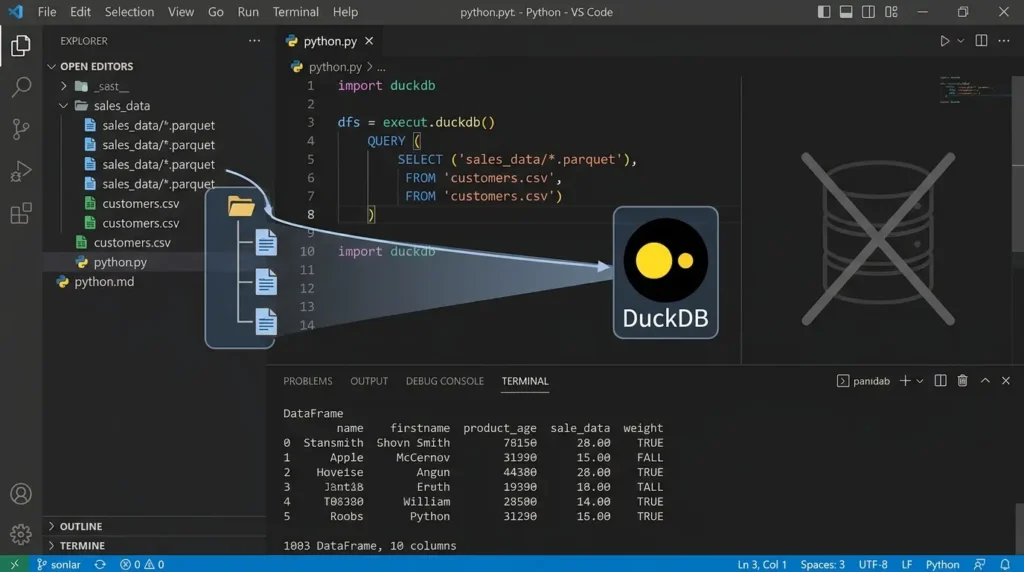Click the breadcrumb ellipsis after python.py
This screenshot has width=1024, height=572.
tap(381, 67)
